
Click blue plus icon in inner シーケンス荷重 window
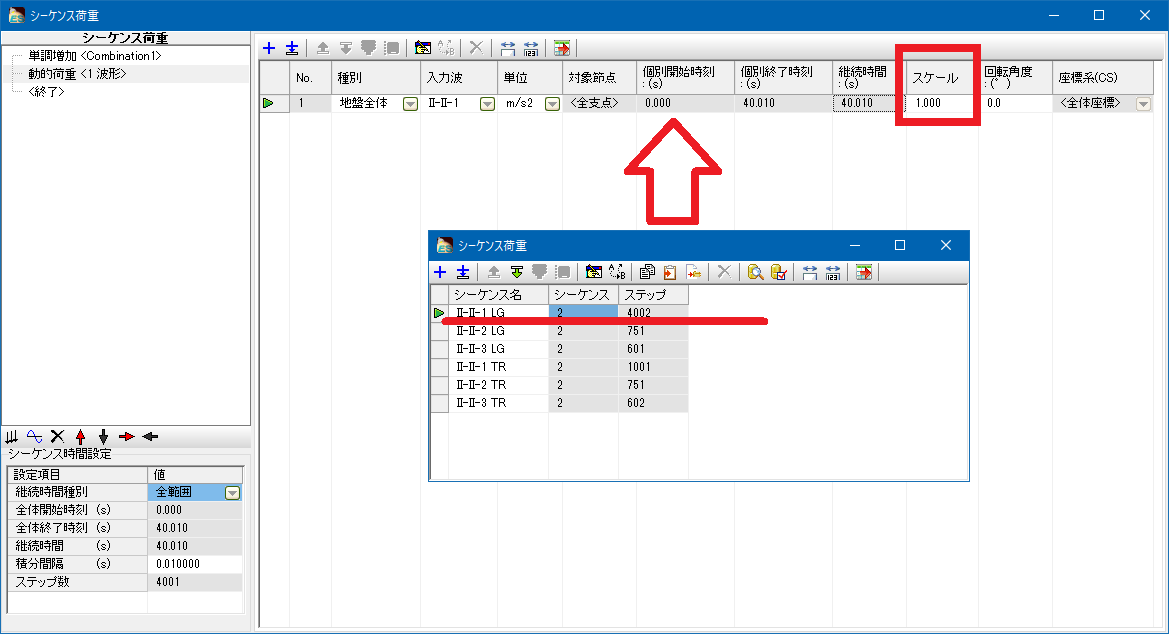tap(440, 272)
